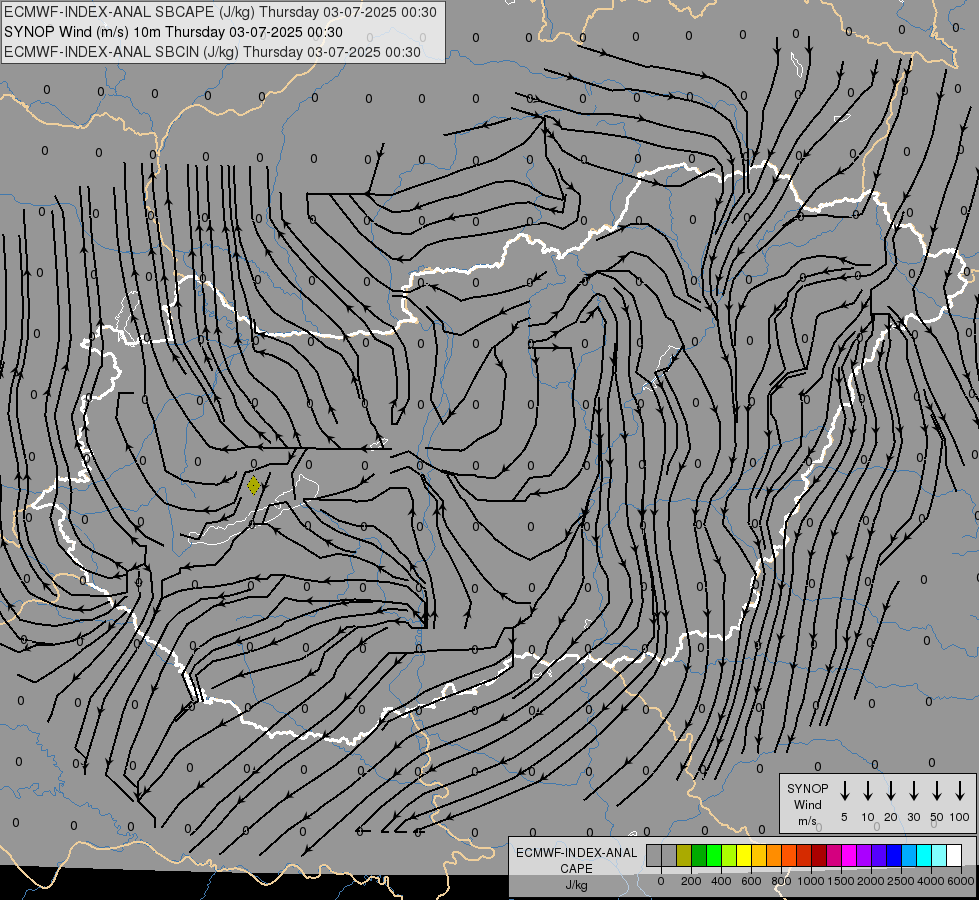
Task: Click the SBCAPE title line in header
Action: coord(220,12)
